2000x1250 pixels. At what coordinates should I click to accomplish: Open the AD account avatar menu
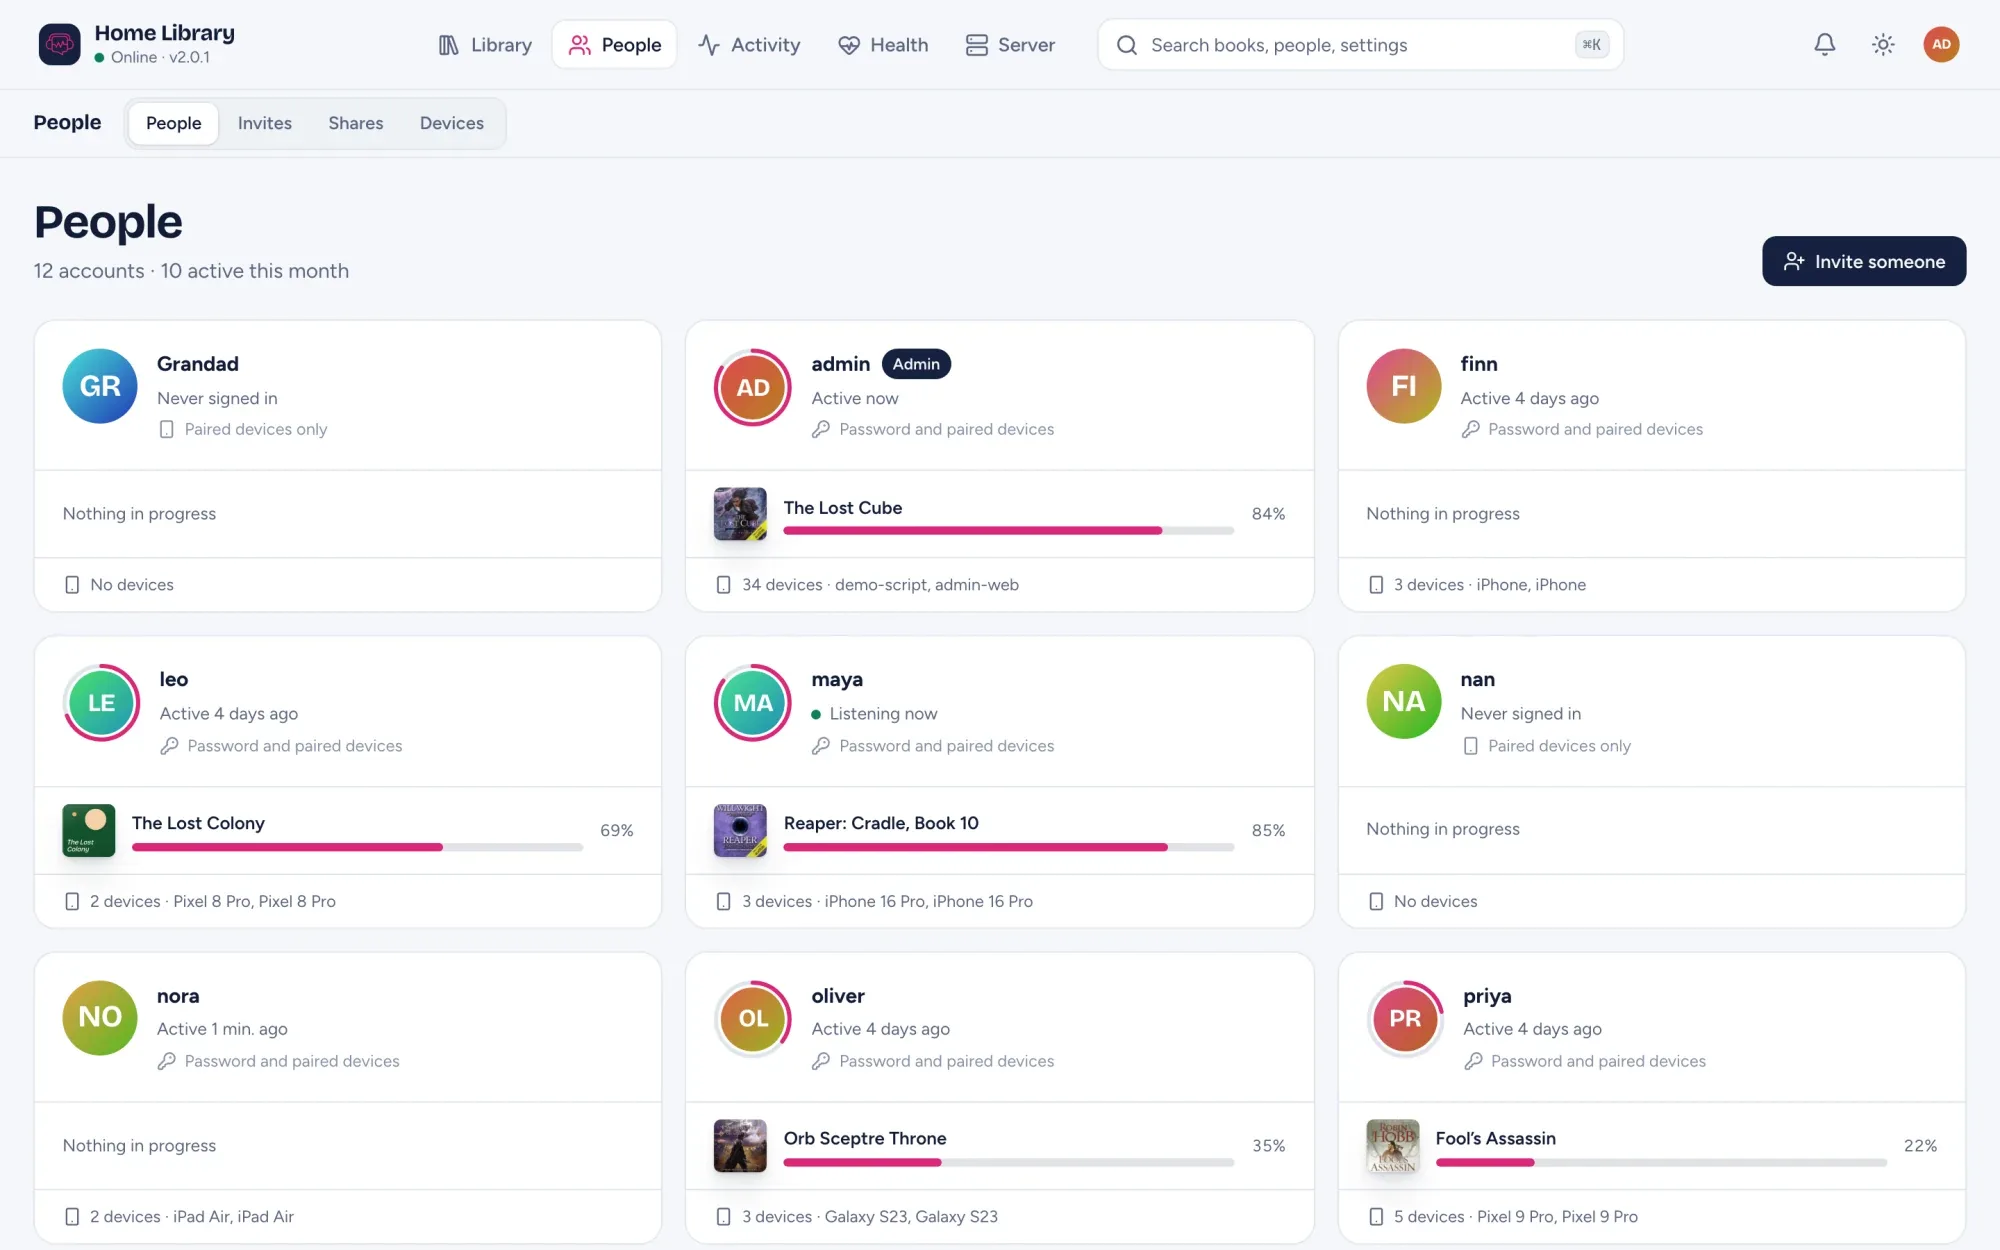click(x=1941, y=44)
